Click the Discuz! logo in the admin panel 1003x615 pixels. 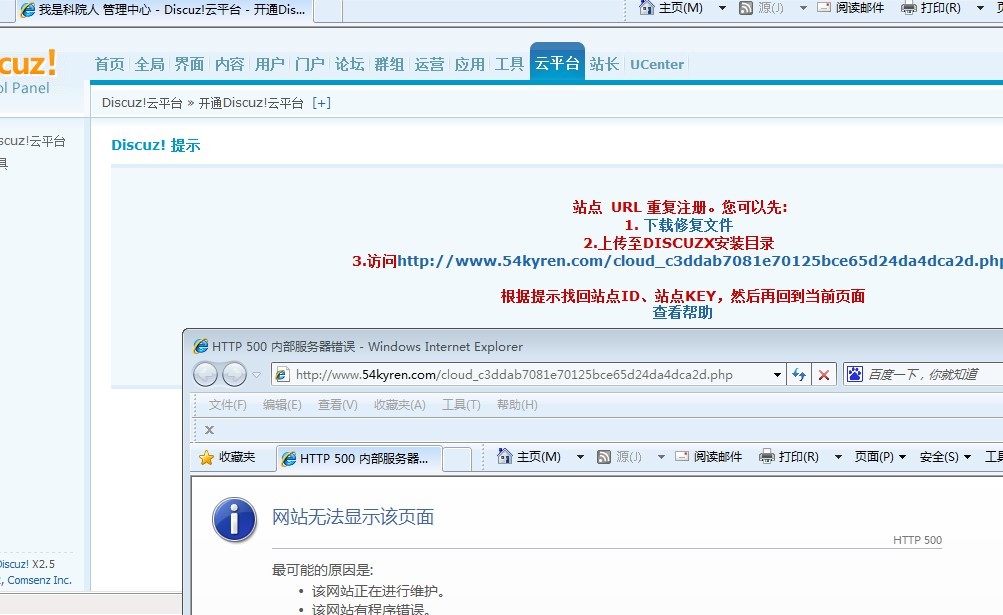point(28,64)
